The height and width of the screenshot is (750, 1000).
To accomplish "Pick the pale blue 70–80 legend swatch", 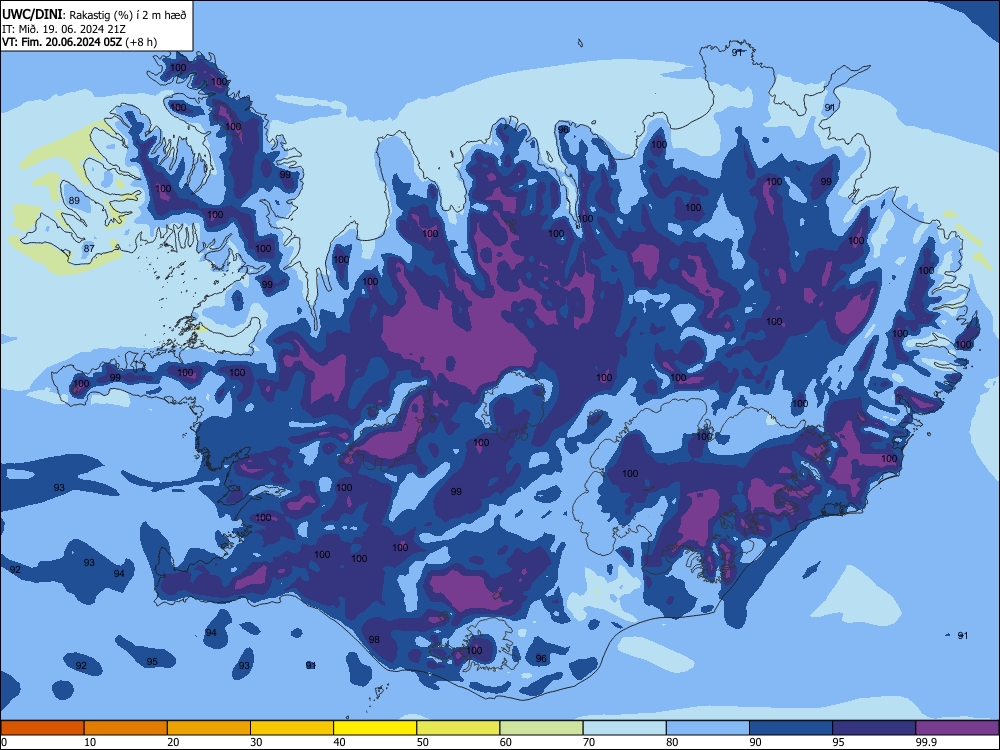I will (x=624, y=728).
